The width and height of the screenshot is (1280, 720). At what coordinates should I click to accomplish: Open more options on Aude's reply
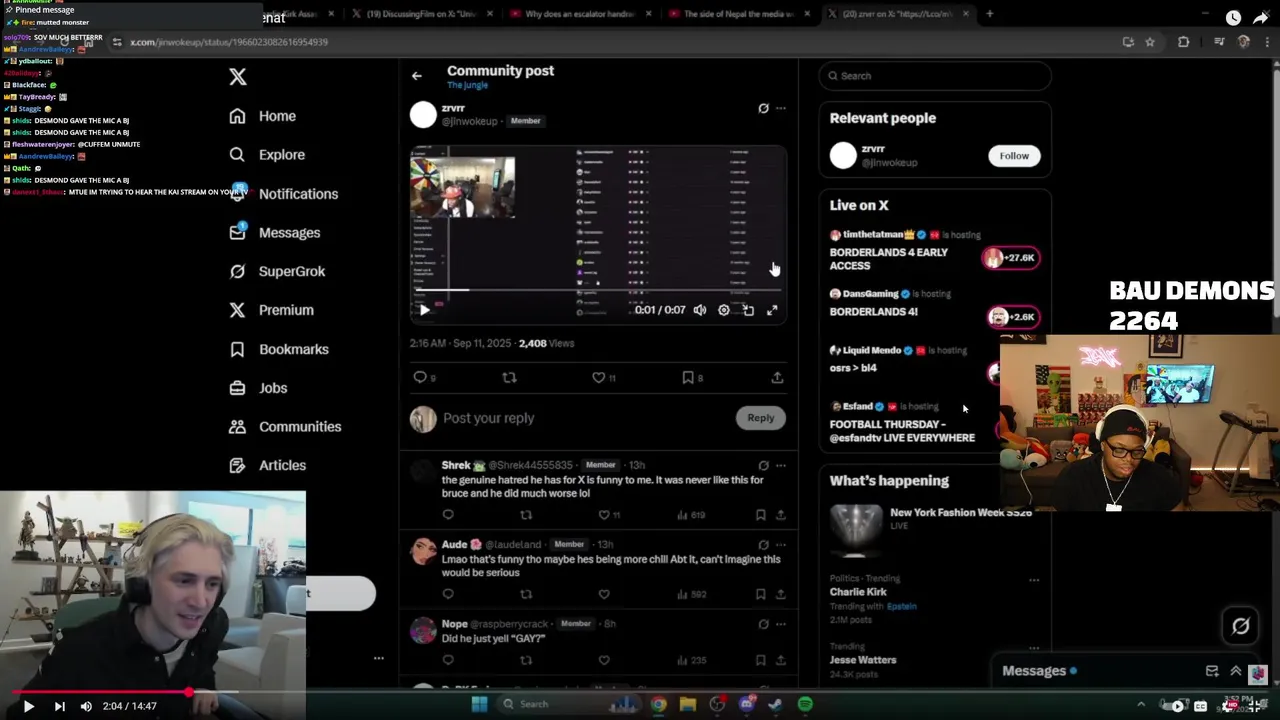point(781,545)
